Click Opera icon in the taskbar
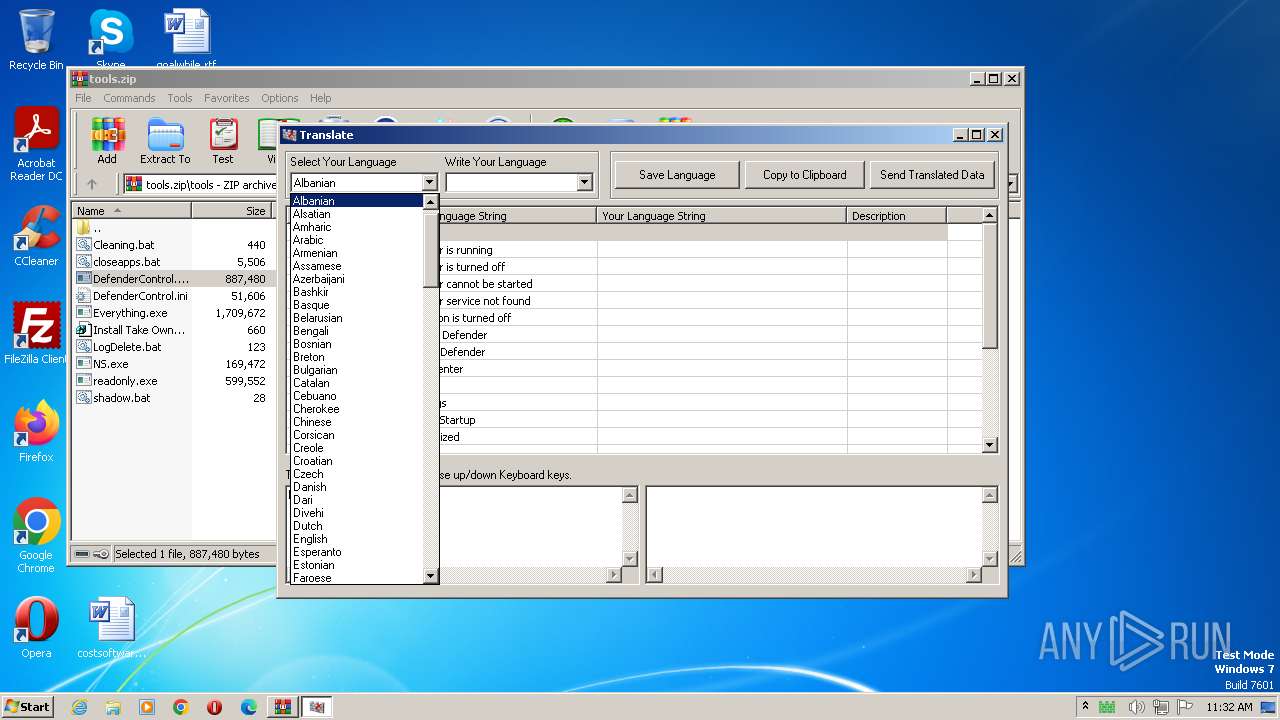 pos(215,707)
